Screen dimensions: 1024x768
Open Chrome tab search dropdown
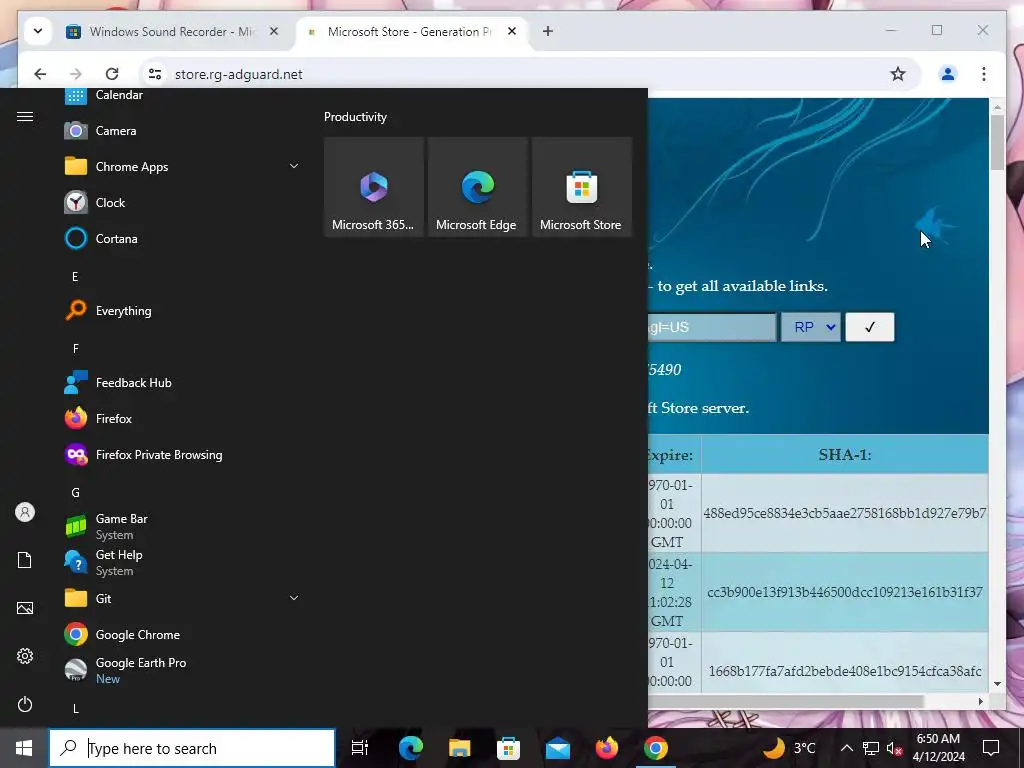(x=38, y=31)
